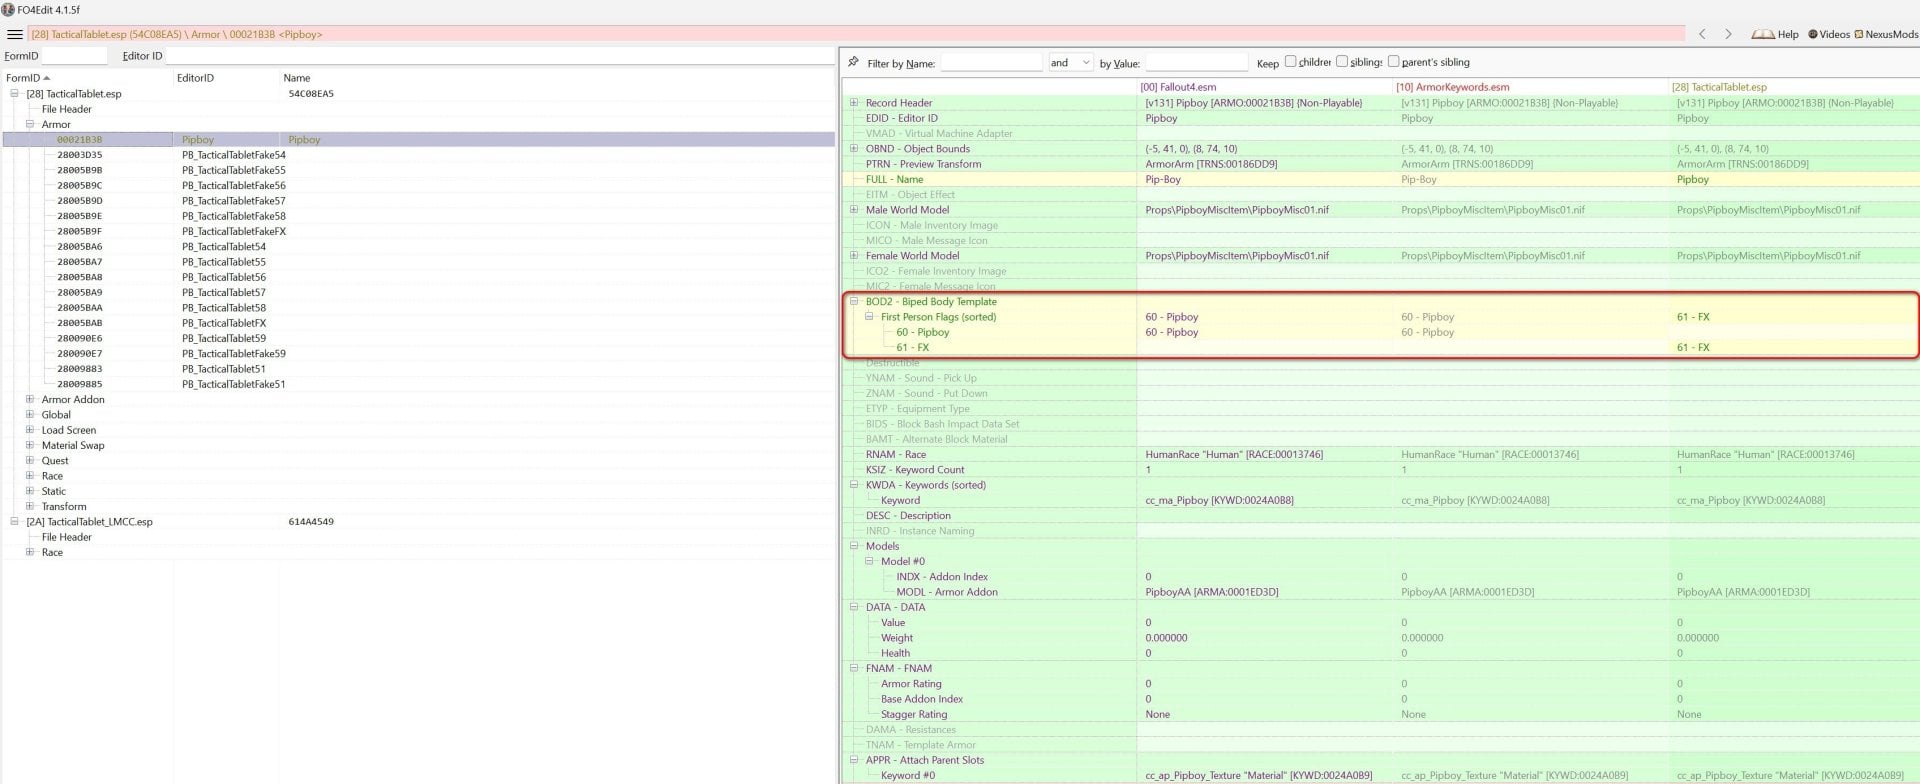Sort by the EditorID column header
1920x784 pixels.
coord(195,78)
